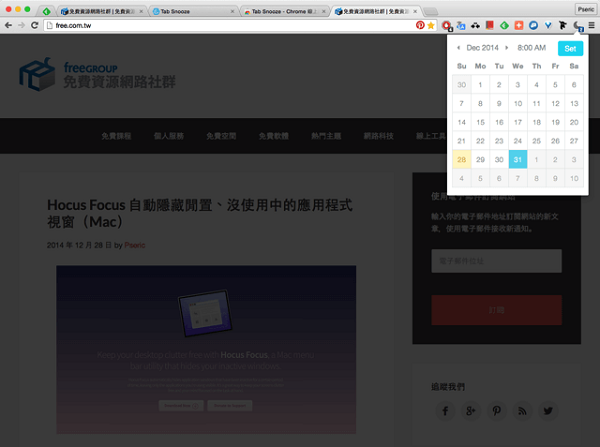Click the Twitter follow icon
This screenshot has height=447, width=600.
click(x=548, y=411)
